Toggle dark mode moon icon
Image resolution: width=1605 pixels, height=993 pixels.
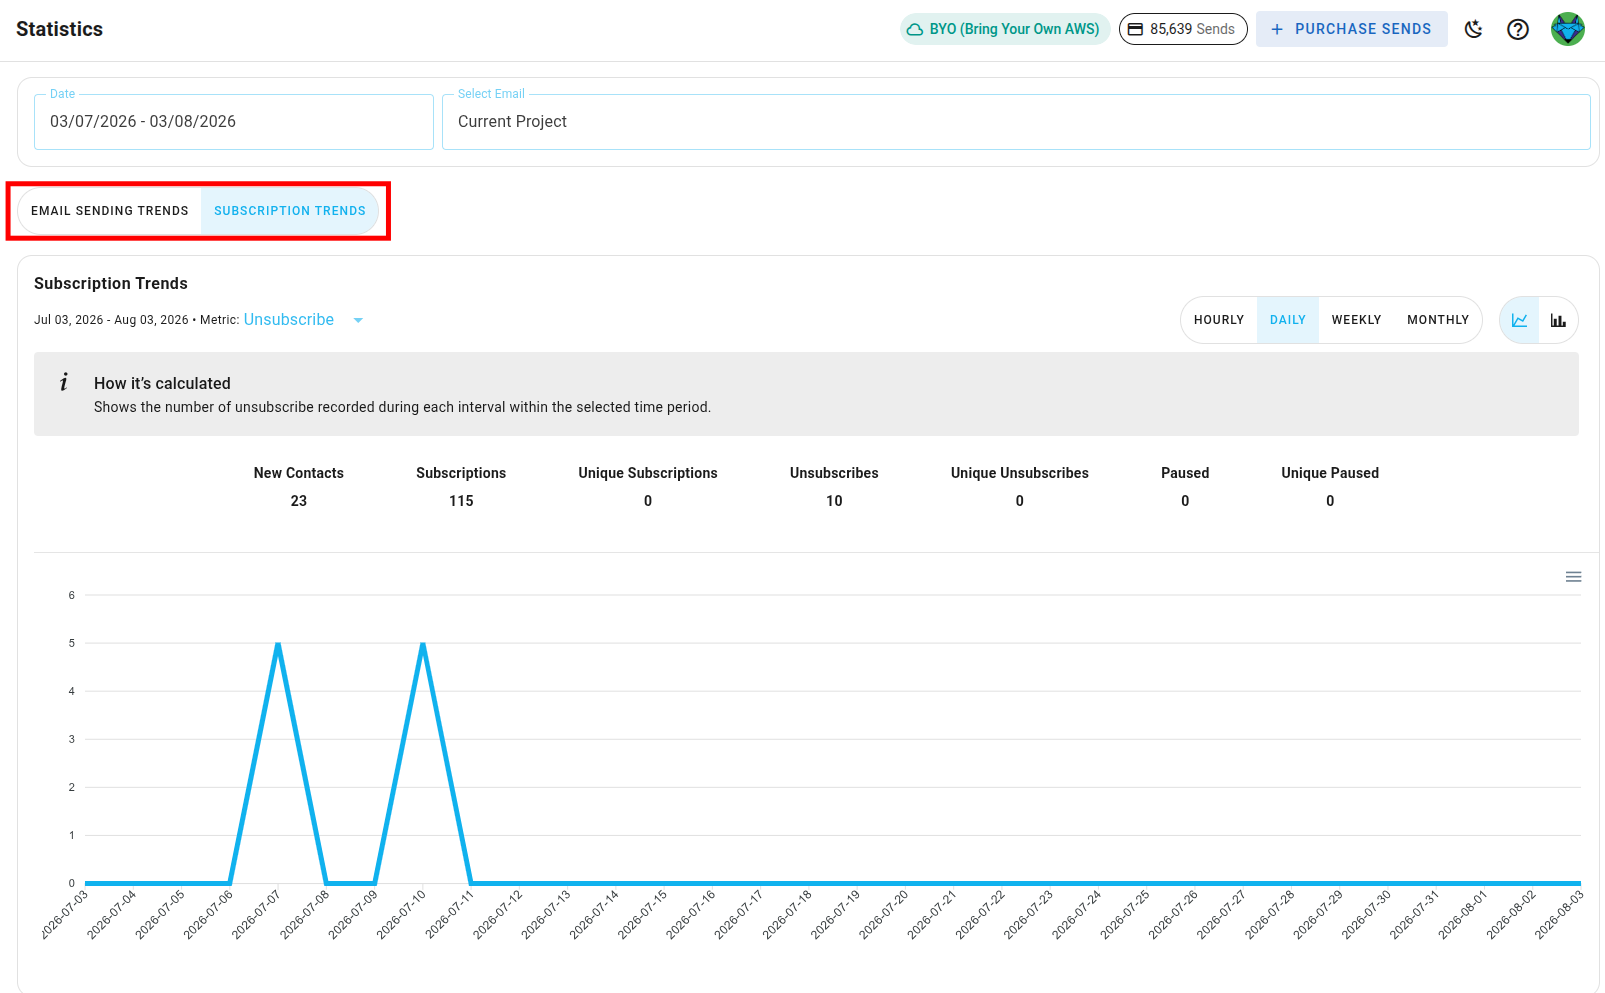tap(1473, 29)
